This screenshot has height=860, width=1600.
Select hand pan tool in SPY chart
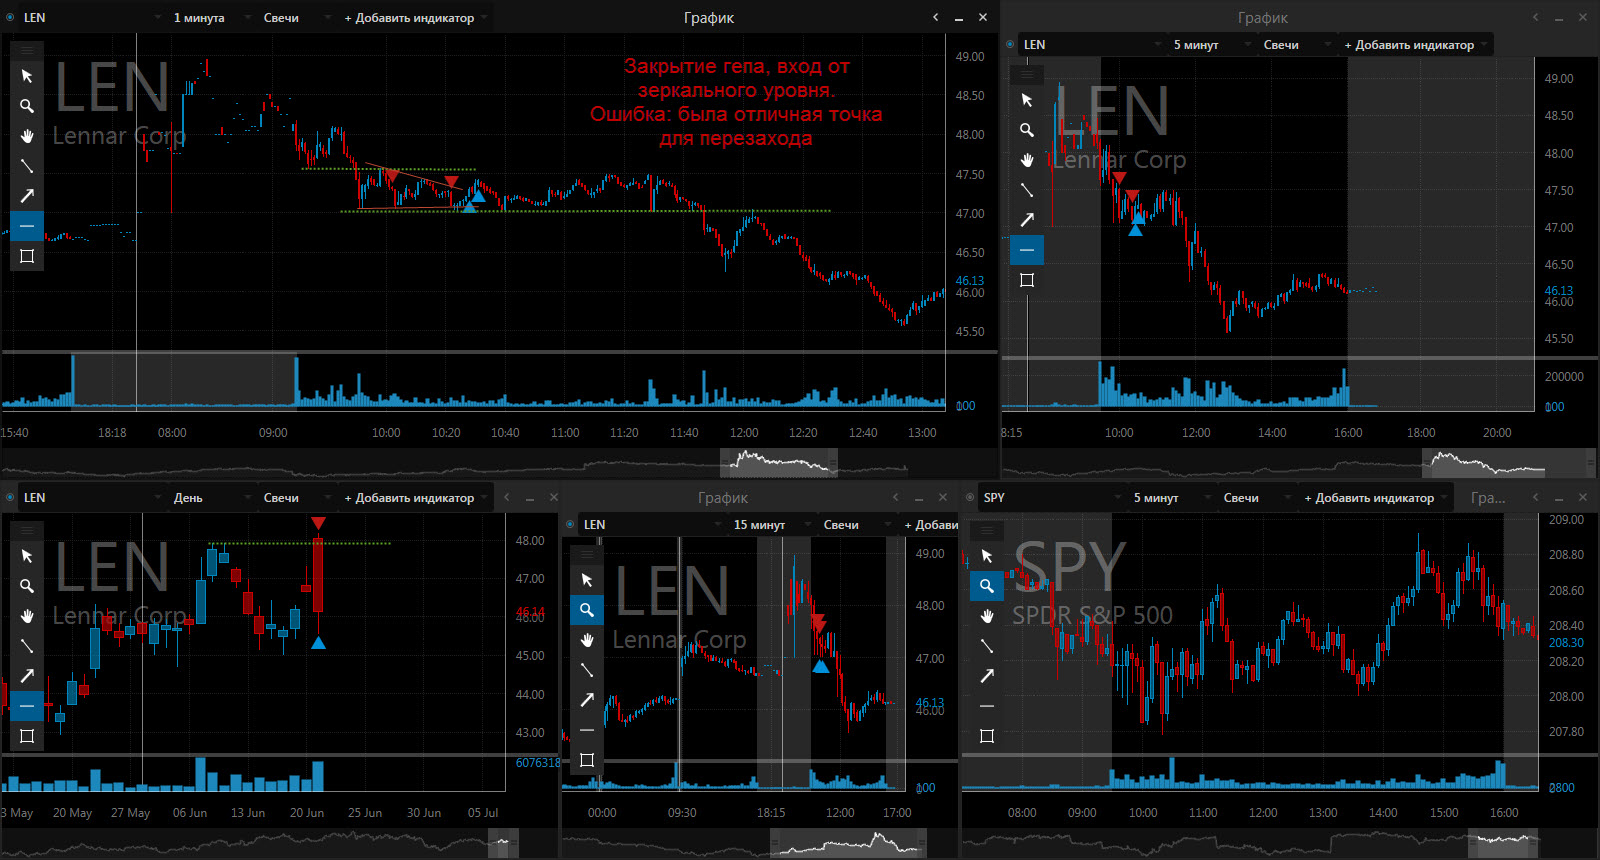[x=987, y=616]
